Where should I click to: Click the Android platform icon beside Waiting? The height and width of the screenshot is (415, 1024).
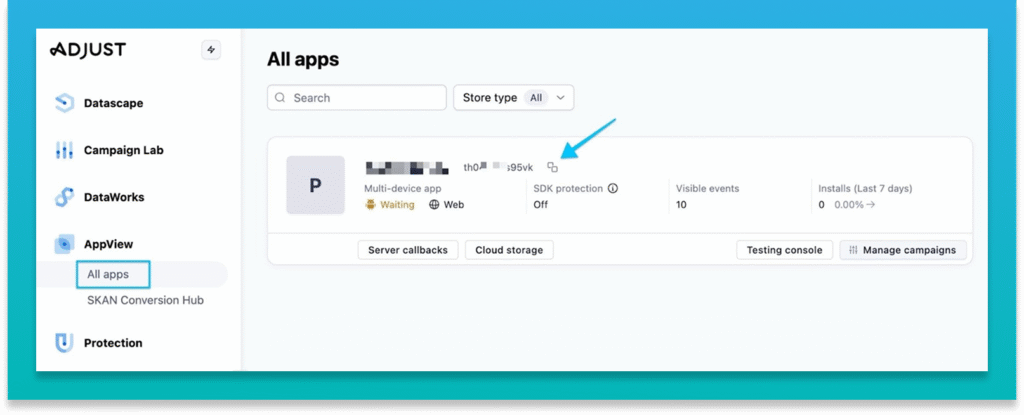point(370,205)
